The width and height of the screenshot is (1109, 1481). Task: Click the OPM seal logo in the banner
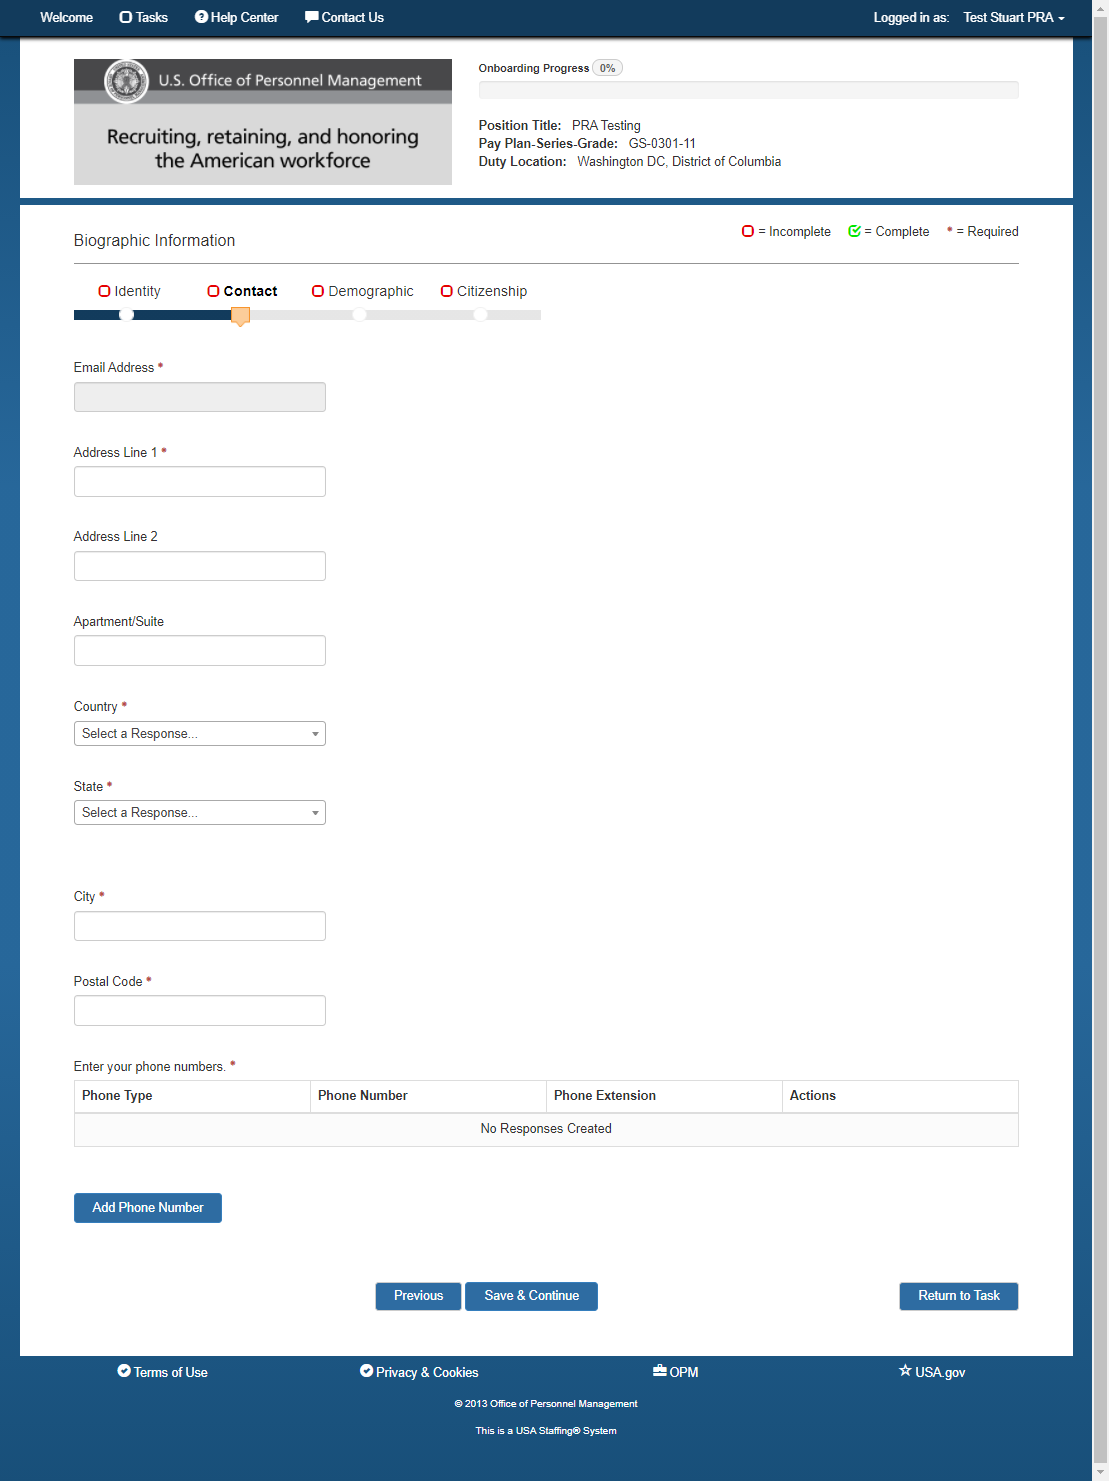coord(127,81)
